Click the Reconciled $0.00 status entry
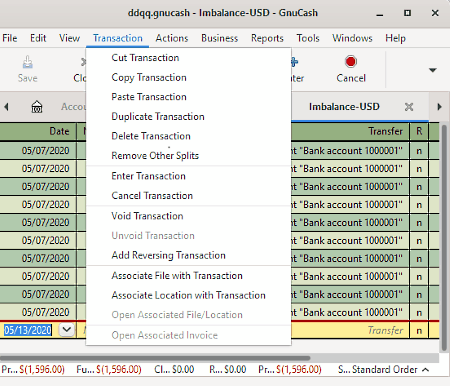Viewport: 450px width, 386px height. (228, 370)
